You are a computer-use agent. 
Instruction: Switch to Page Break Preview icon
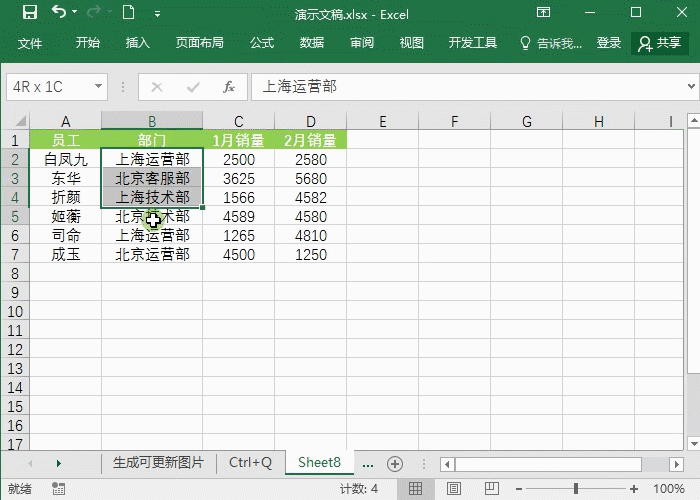click(x=492, y=488)
